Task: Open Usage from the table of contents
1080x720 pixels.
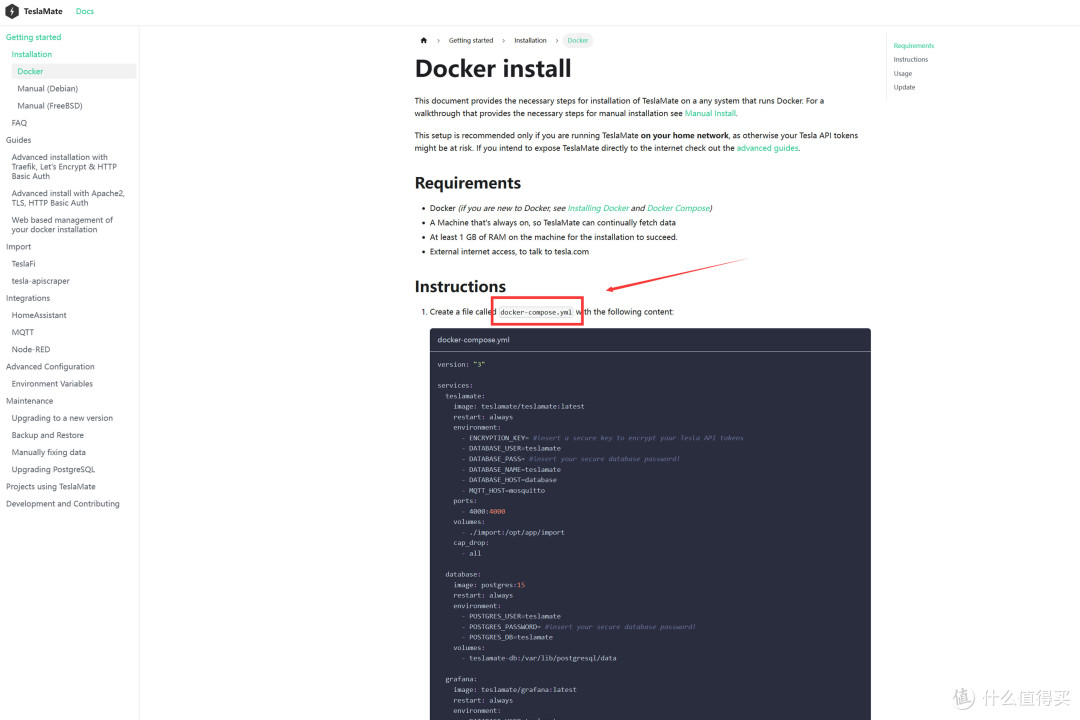Action: pos(902,73)
